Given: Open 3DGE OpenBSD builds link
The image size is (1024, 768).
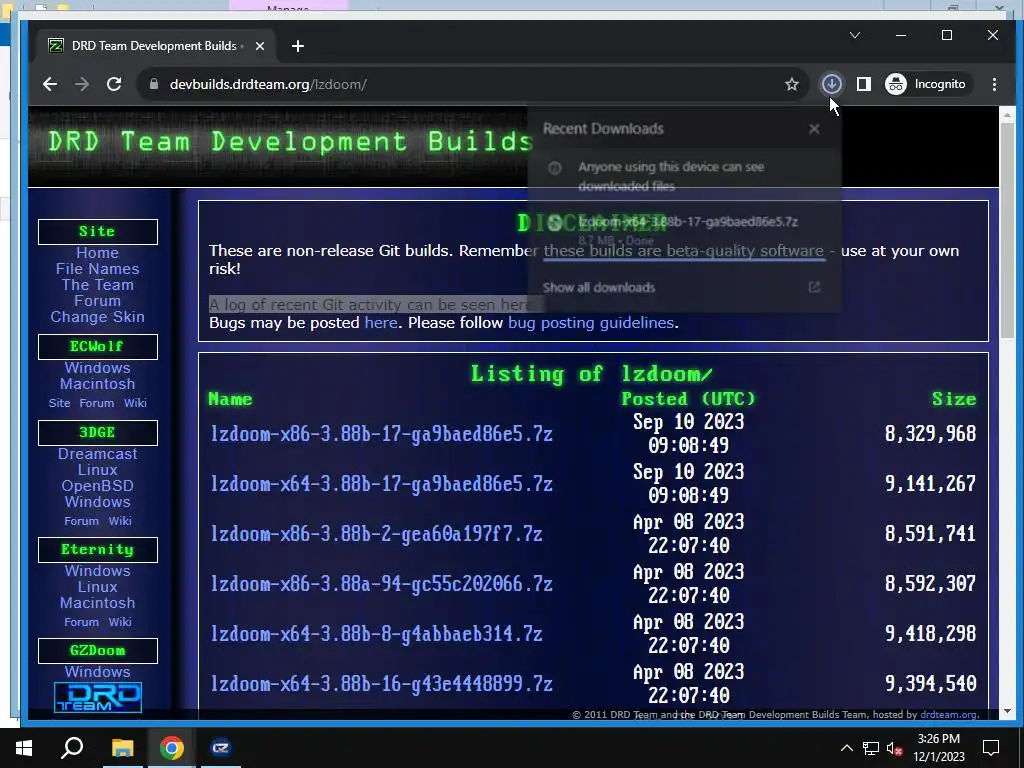Looking at the screenshot, I should (97, 486).
